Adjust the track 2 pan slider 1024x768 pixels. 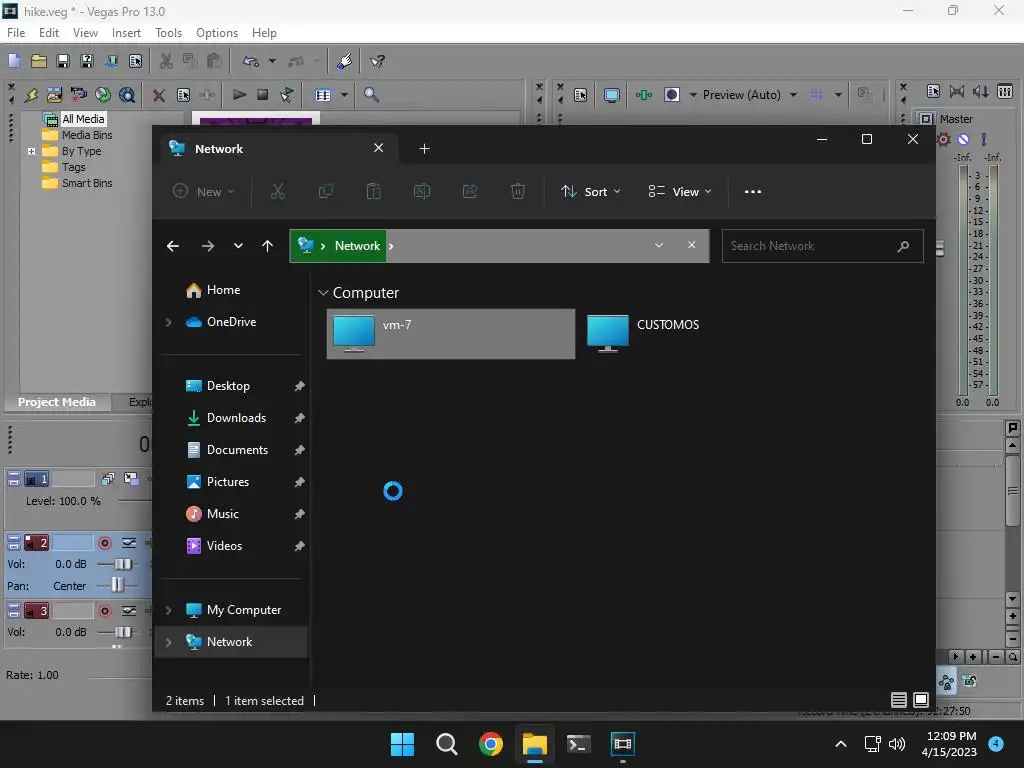(117, 585)
